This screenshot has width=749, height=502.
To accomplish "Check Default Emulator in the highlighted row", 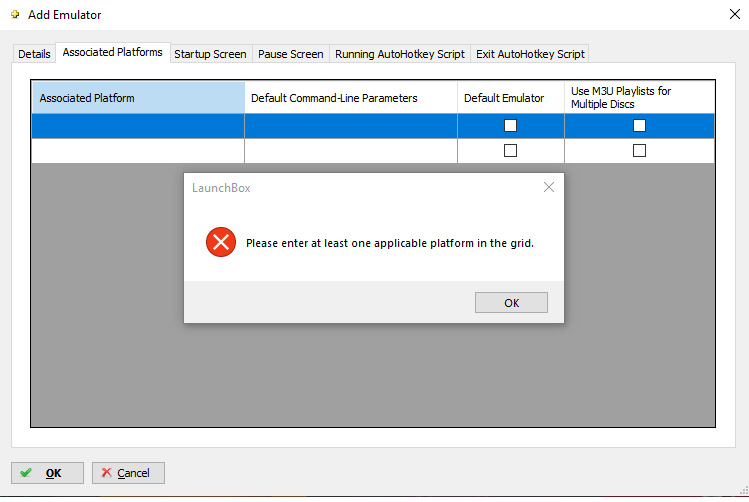I will [x=510, y=126].
